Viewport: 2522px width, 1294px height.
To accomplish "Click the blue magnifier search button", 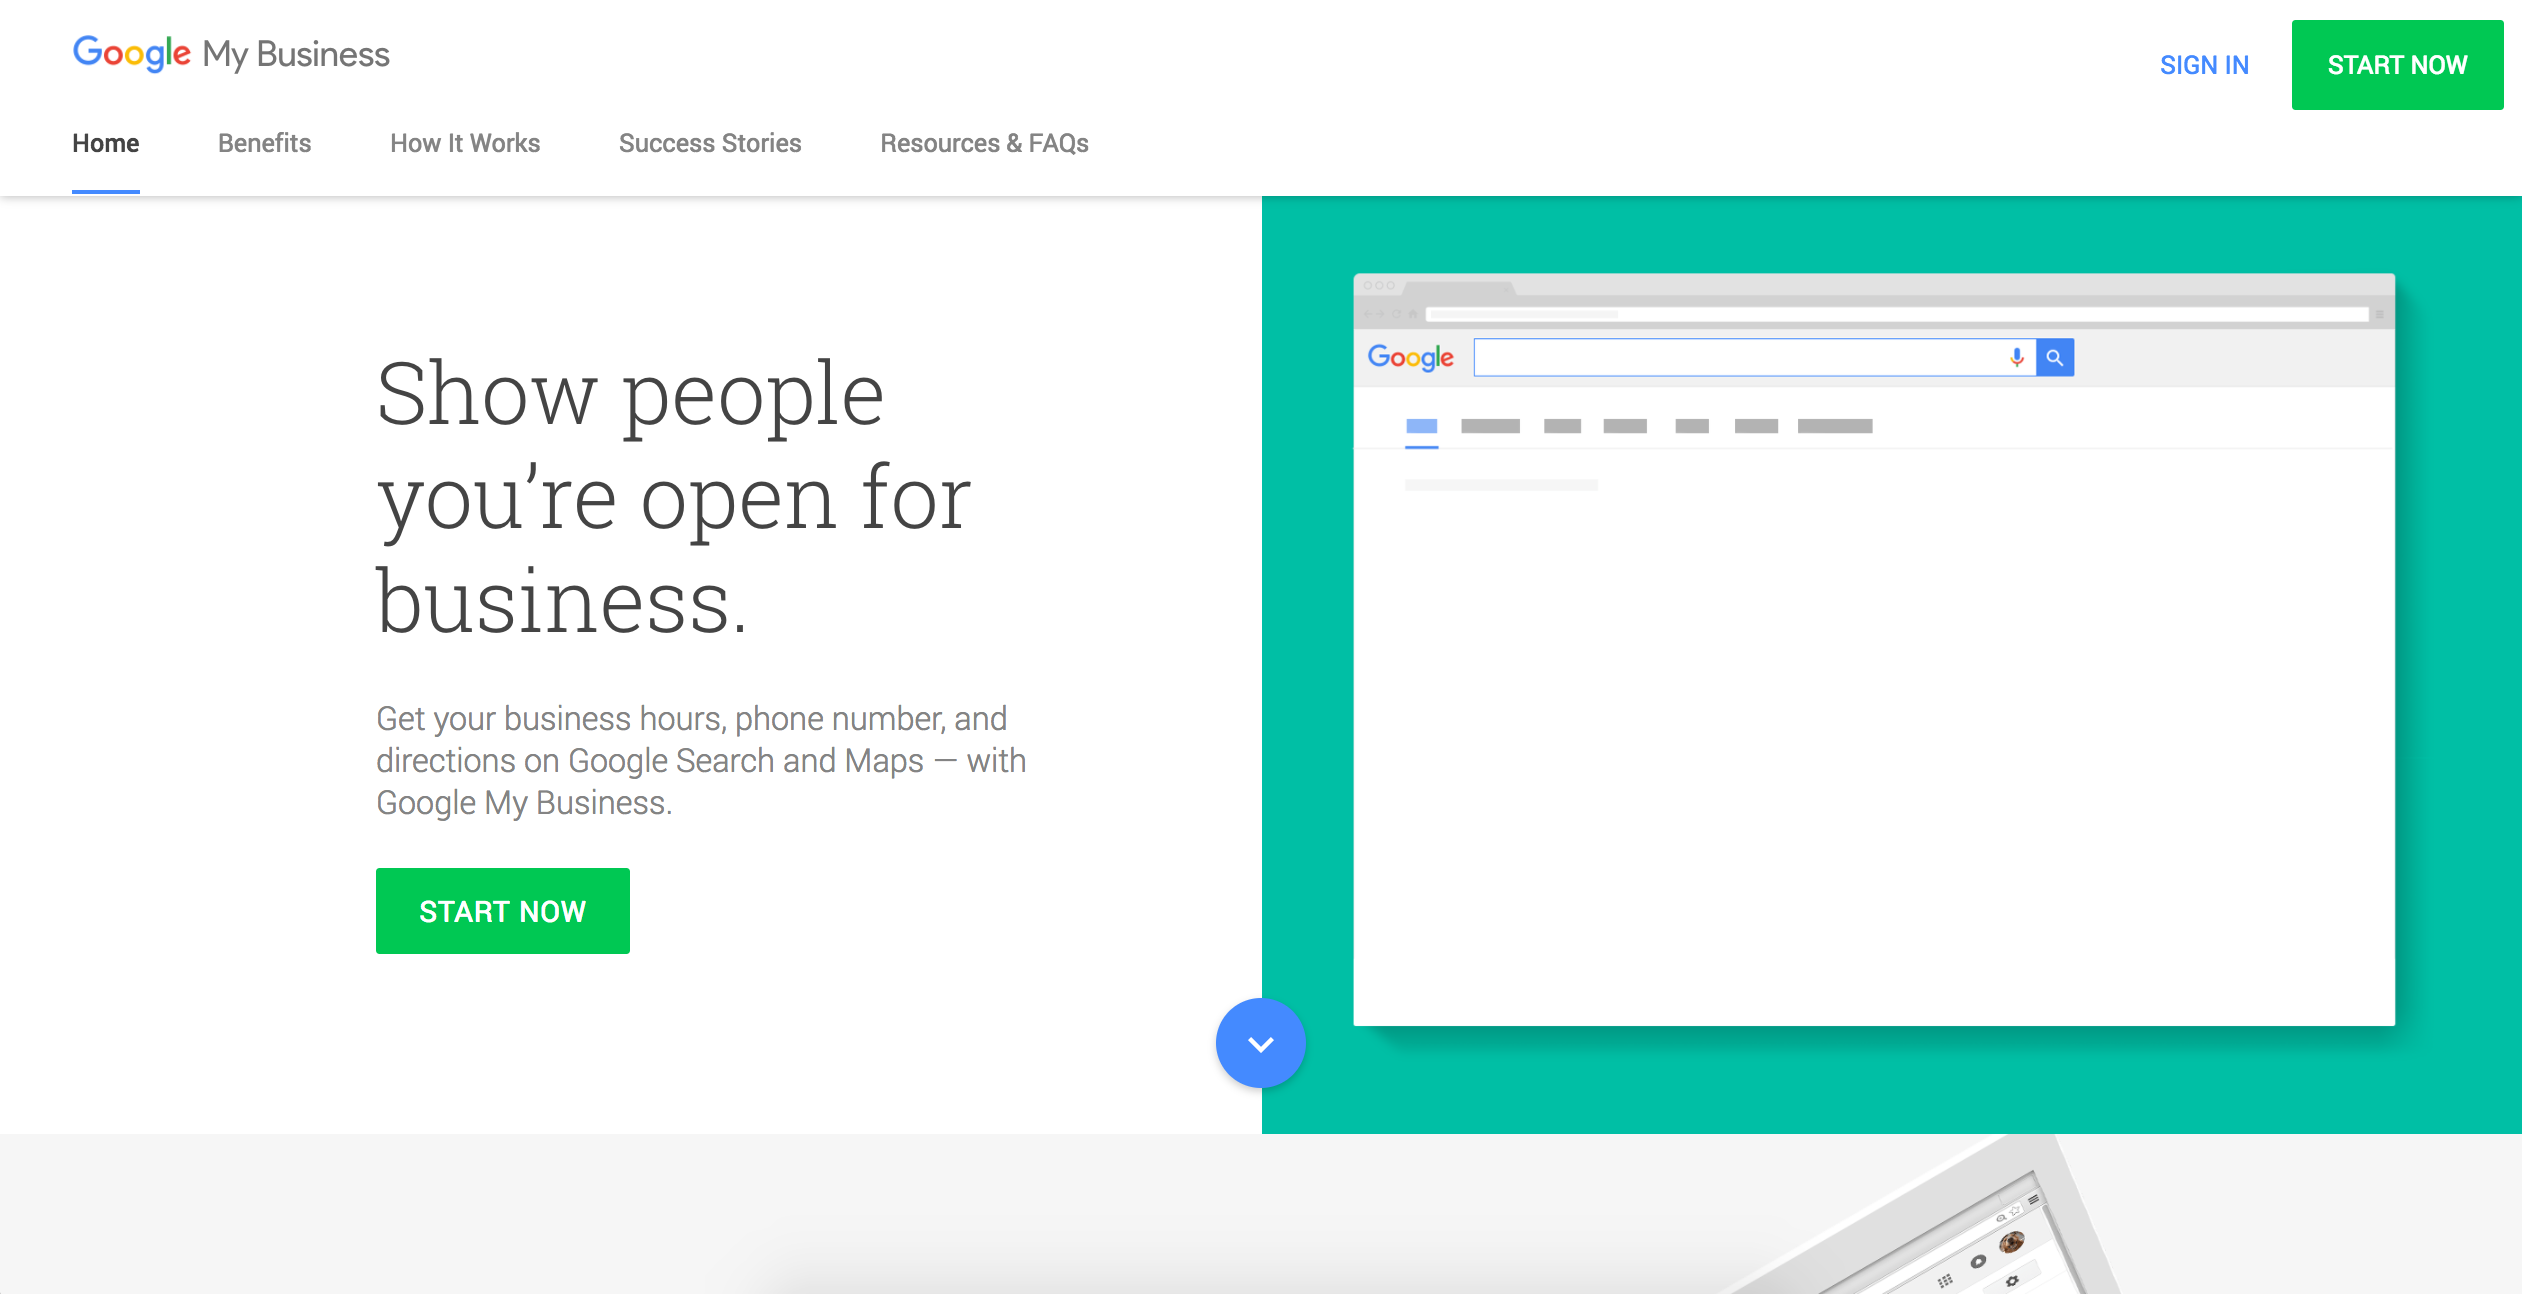I will 2055,357.
